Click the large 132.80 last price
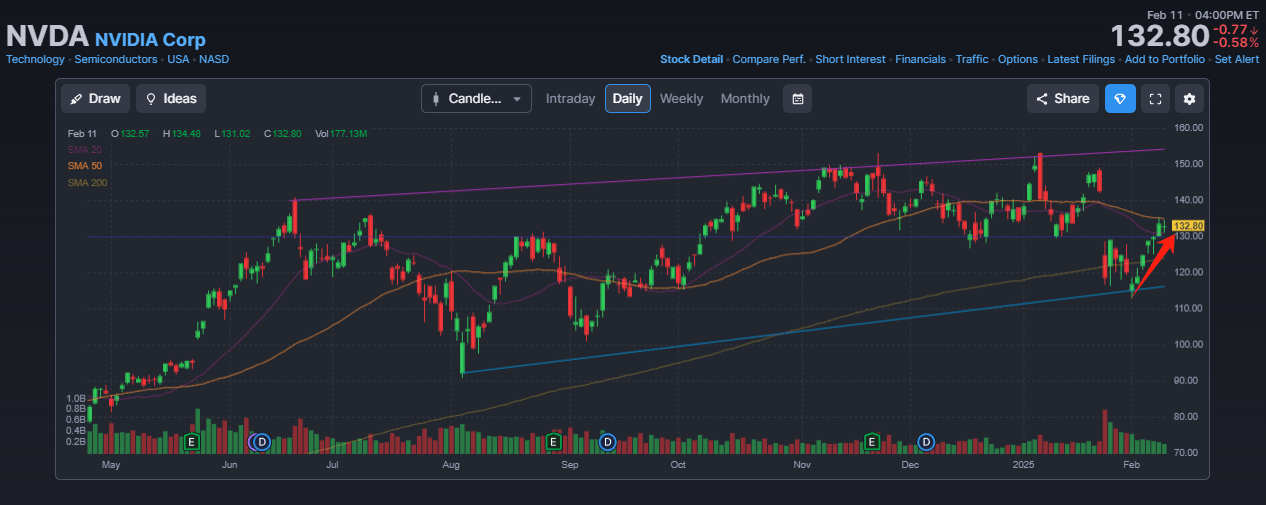This screenshot has width=1266, height=505. coord(1159,37)
